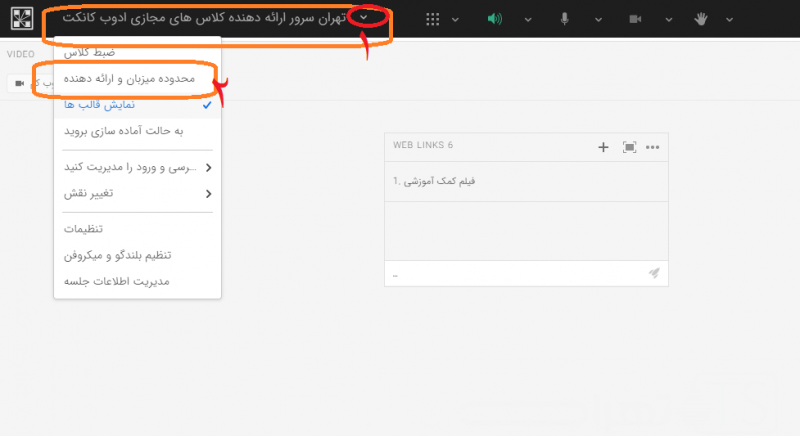800x436 pixels.
Task: Toggle the microphone icon
Action: 564,19
